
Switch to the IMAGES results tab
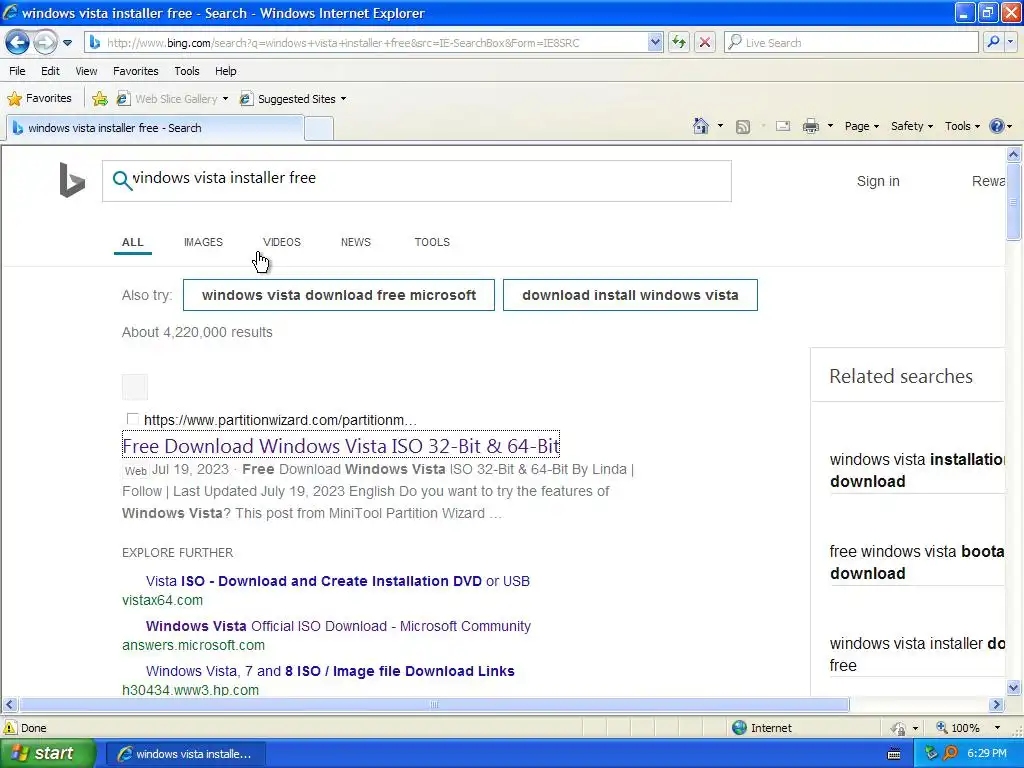point(203,242)
